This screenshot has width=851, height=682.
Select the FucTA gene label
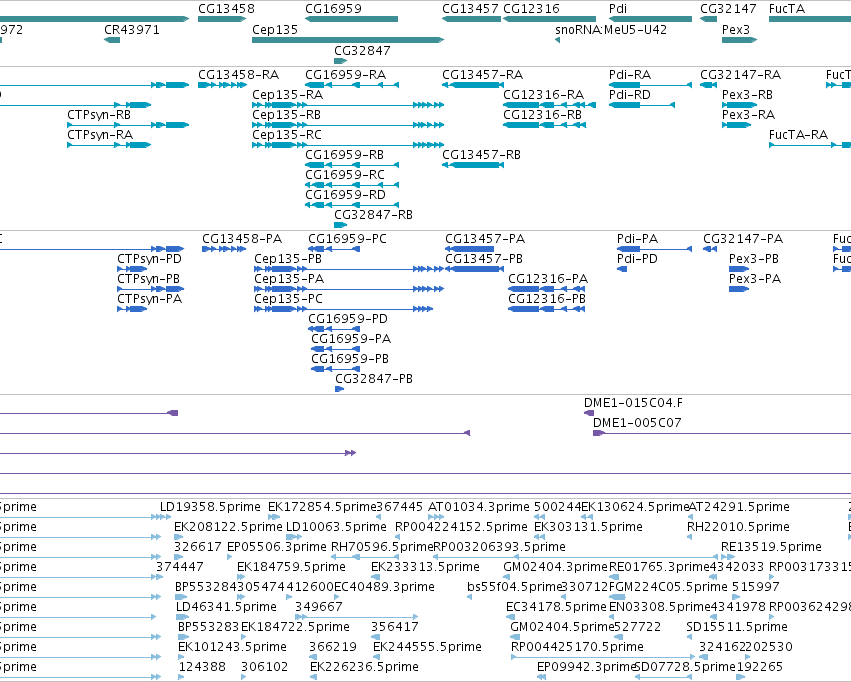pos(787,9)
